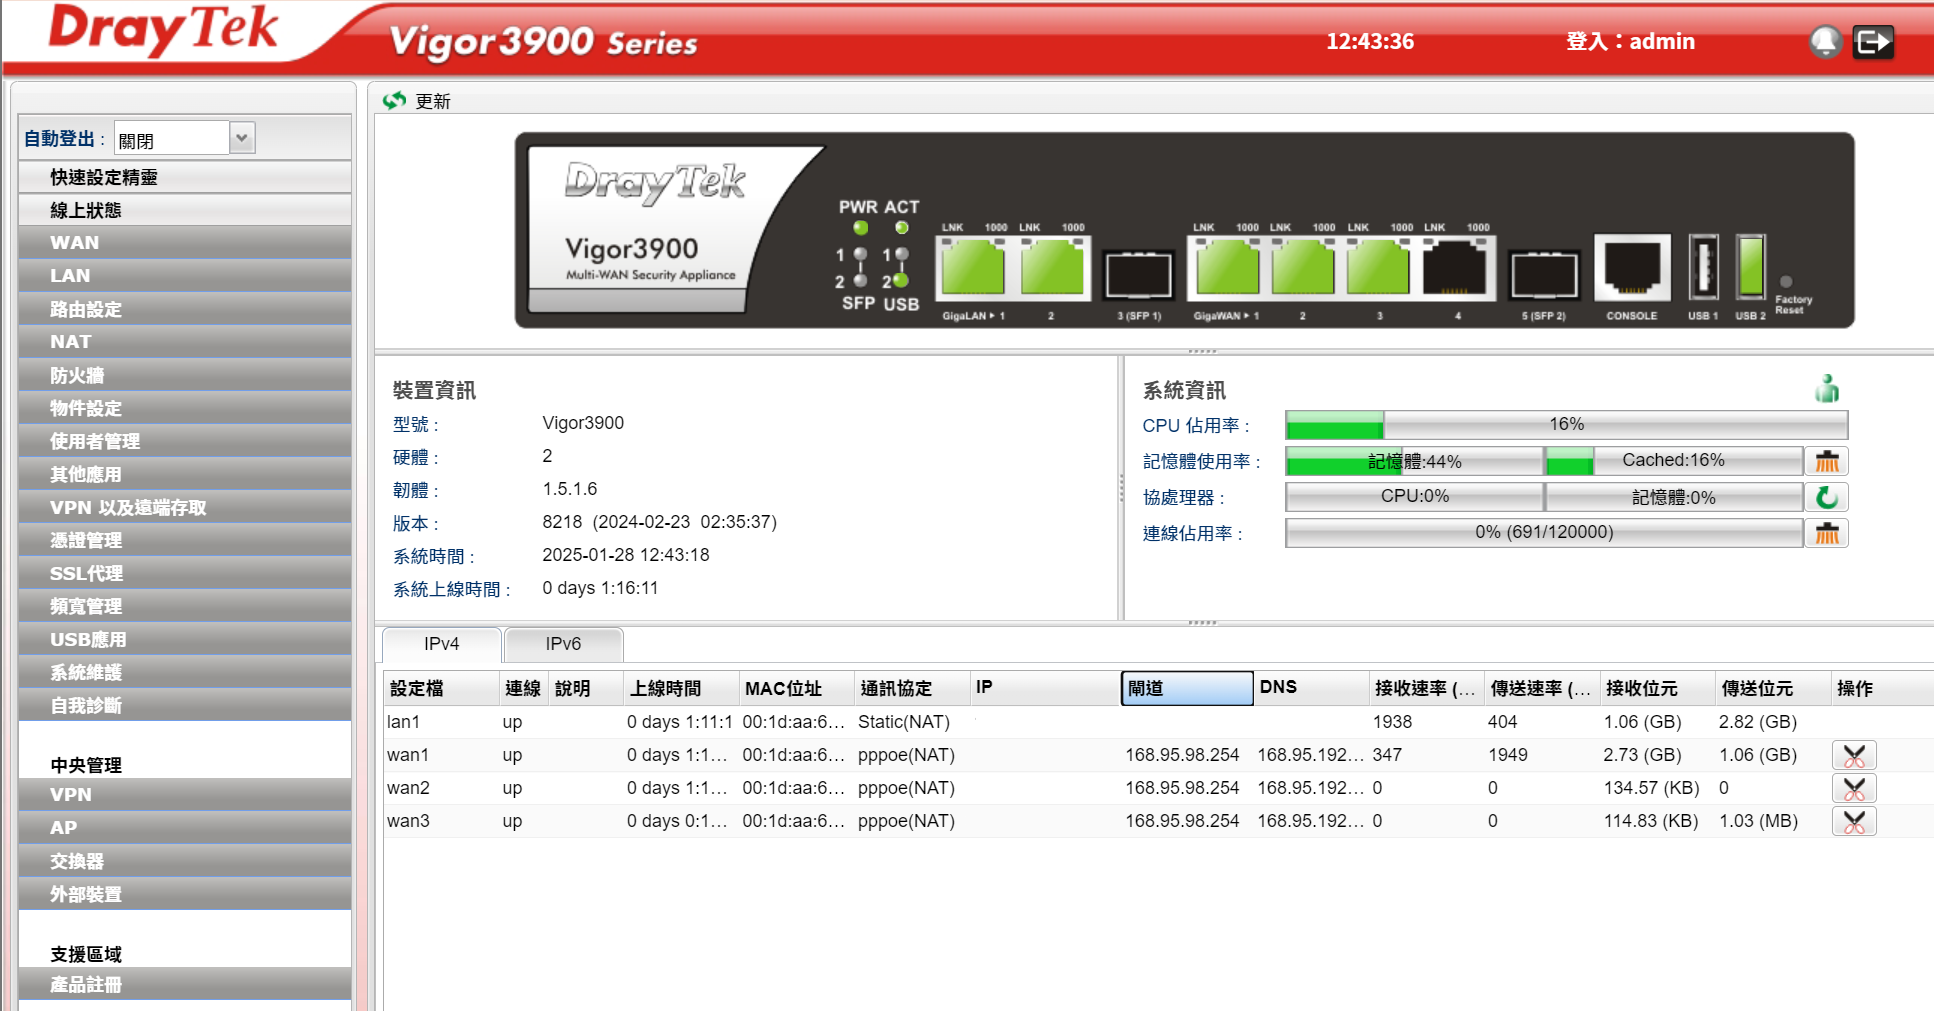Screen dimensions: 1934x1011
Task: Expand the WAN menu section
Action: pos(184,242)
